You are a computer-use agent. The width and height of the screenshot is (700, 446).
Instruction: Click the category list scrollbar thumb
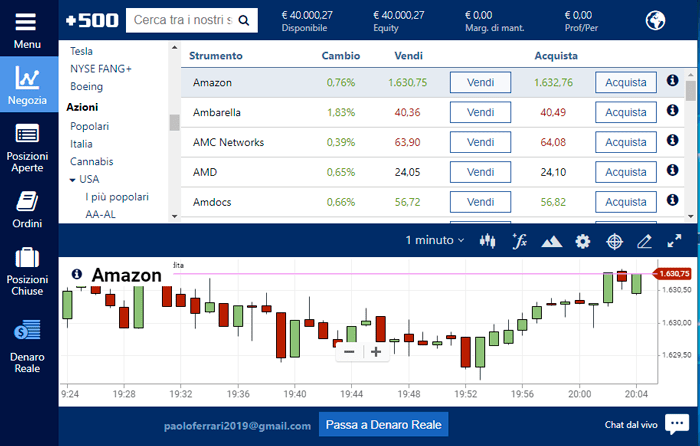175,122
